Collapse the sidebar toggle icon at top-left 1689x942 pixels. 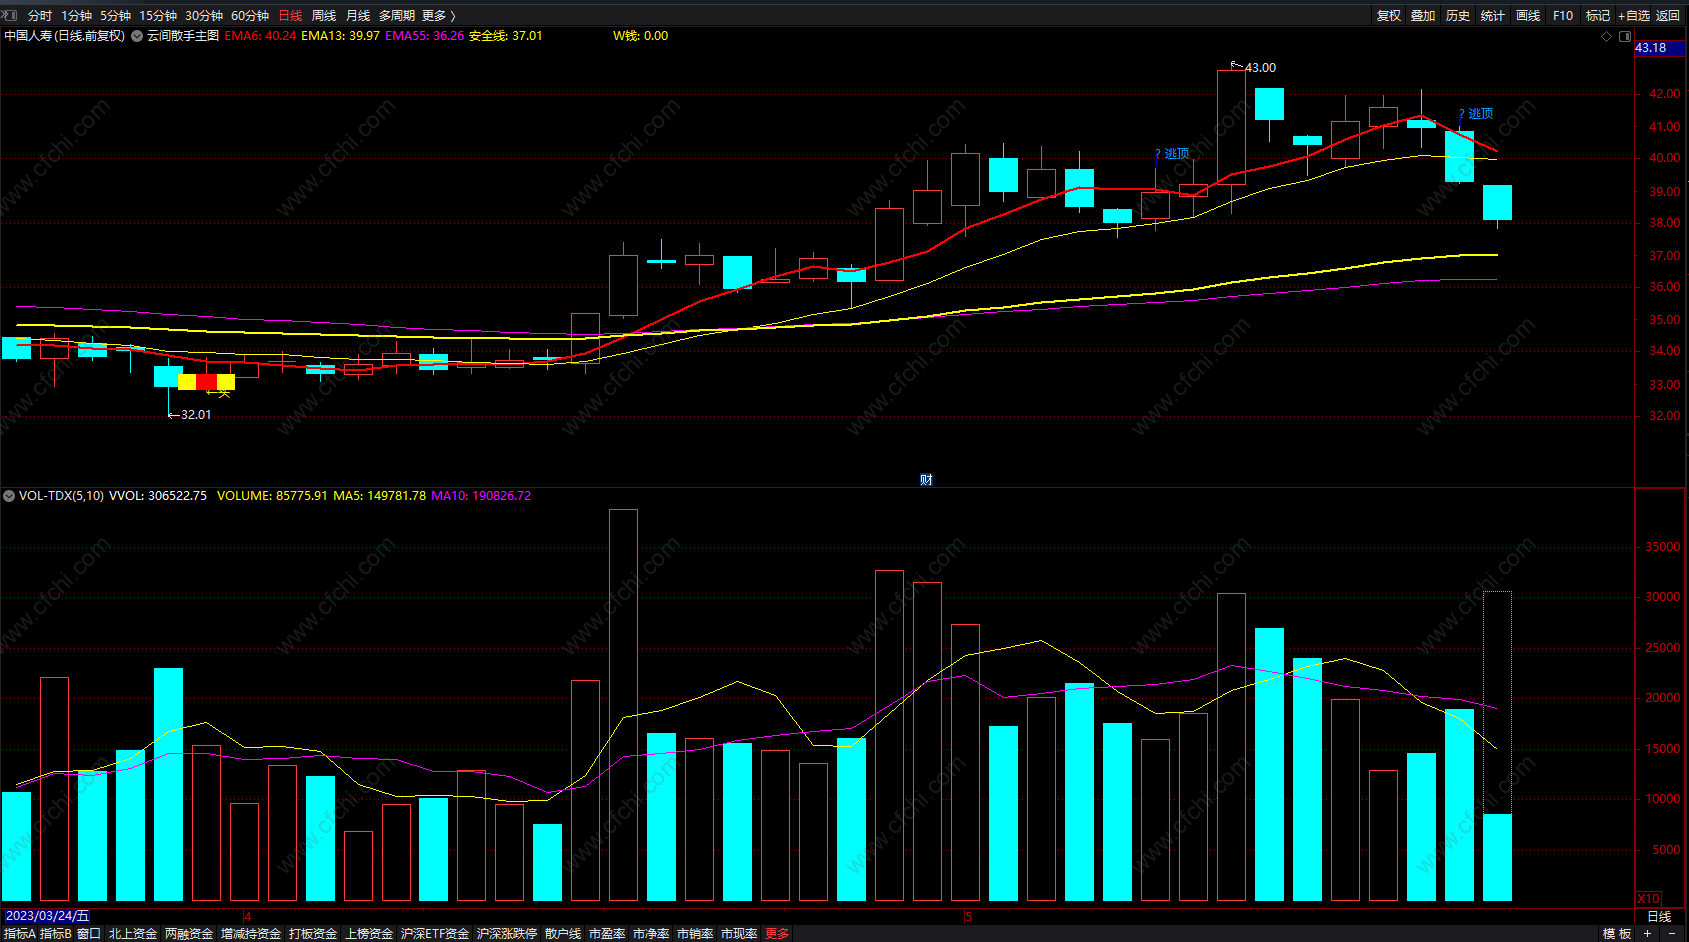[10, 15]
